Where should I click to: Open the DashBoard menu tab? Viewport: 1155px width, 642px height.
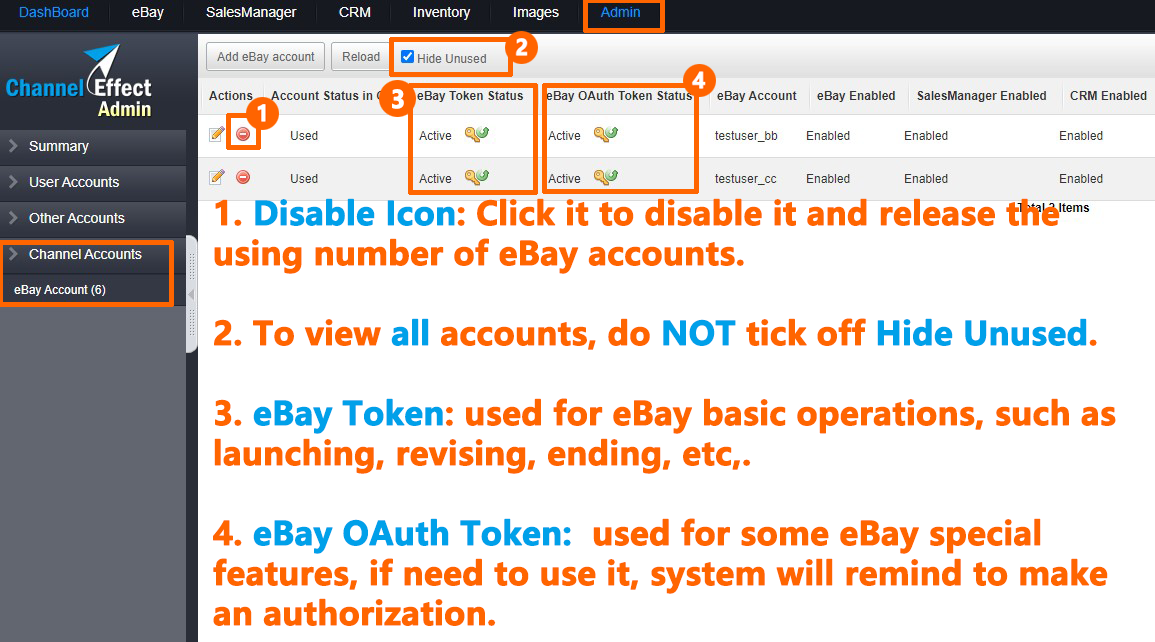tap(54, 13)
